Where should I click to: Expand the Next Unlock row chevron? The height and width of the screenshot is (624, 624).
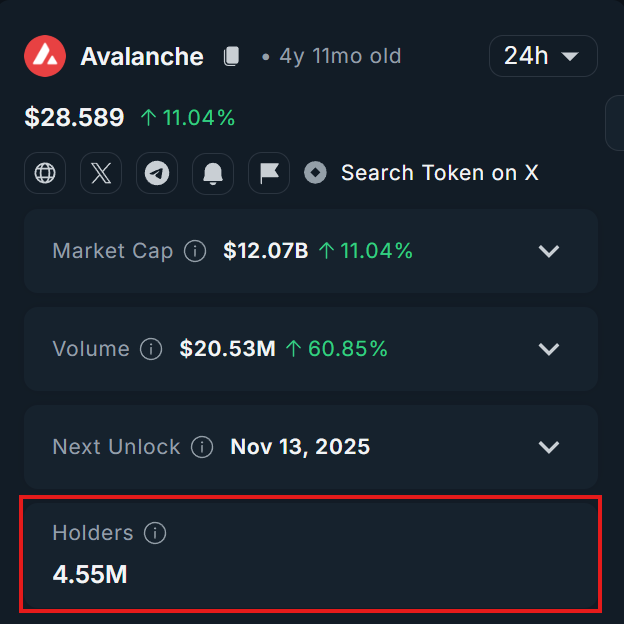[x=549, y=447]
